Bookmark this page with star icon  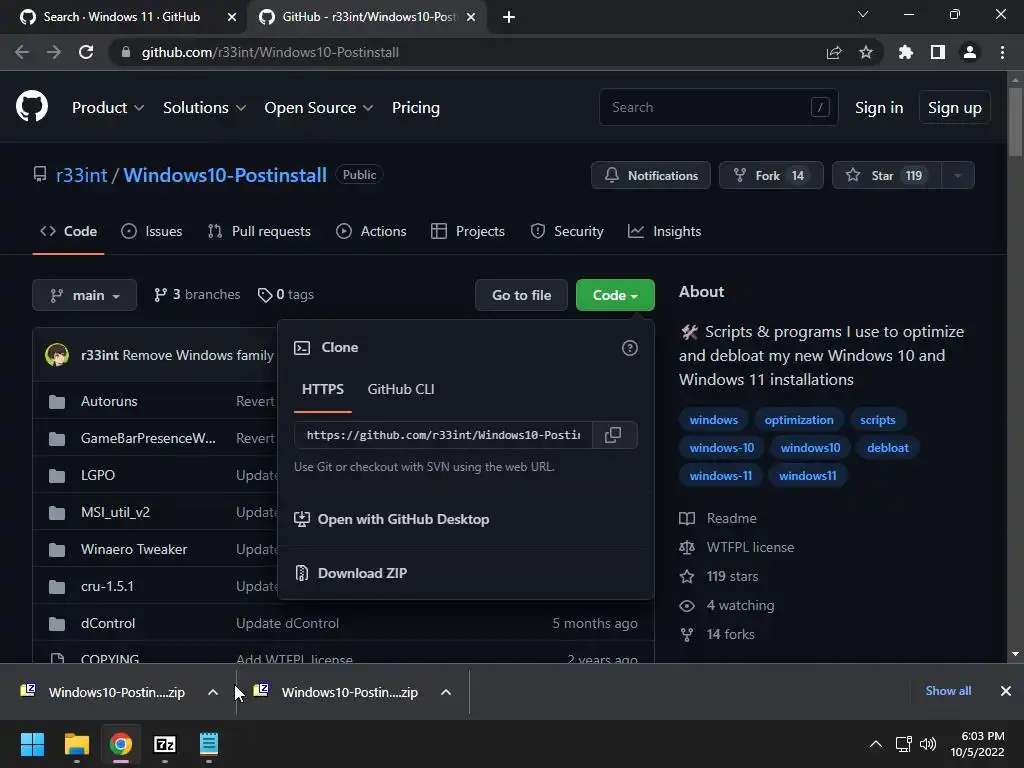pos(866,52)
